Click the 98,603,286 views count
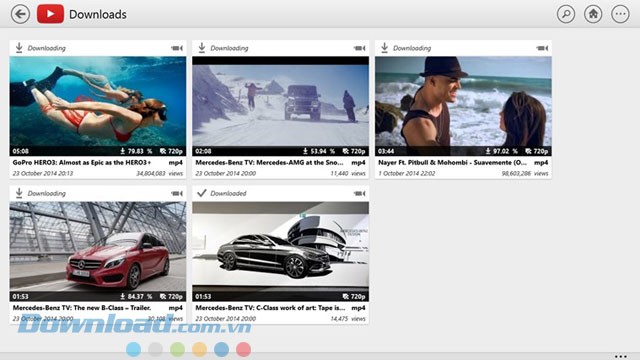The image size is (640, 360). tap(525, 173)
